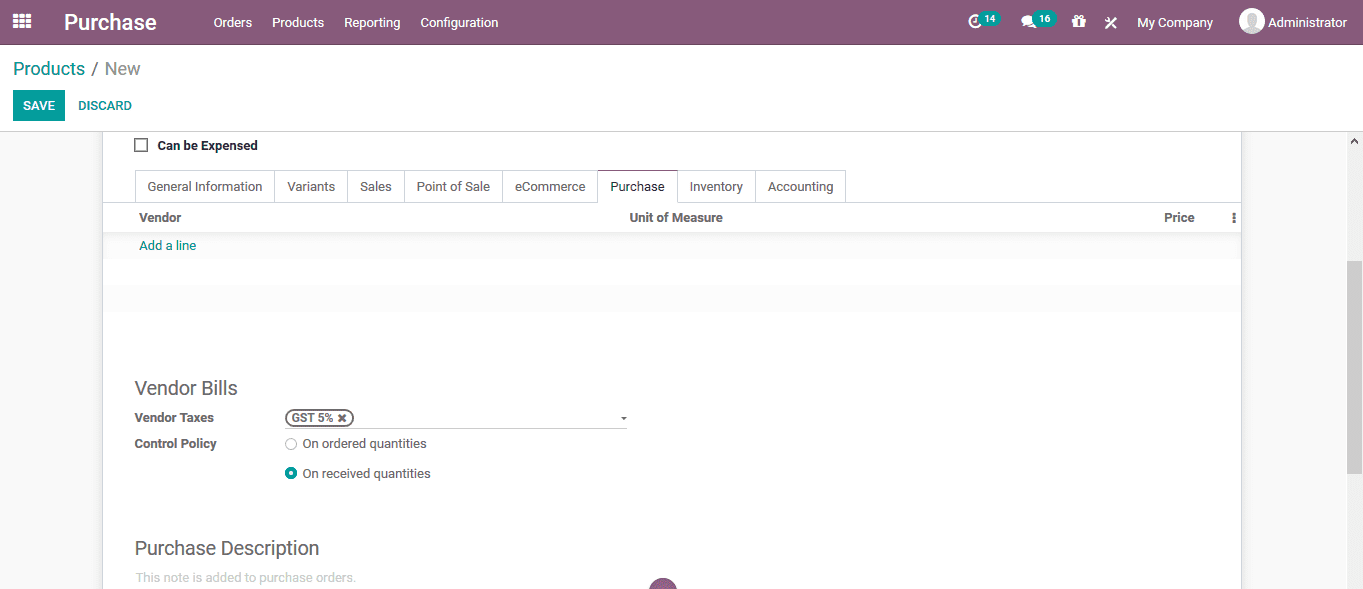The width and height of the screenshot is (1363, 589).
Task: Open the developer tools wrench icon
Action: click(x=1110, y=22)
